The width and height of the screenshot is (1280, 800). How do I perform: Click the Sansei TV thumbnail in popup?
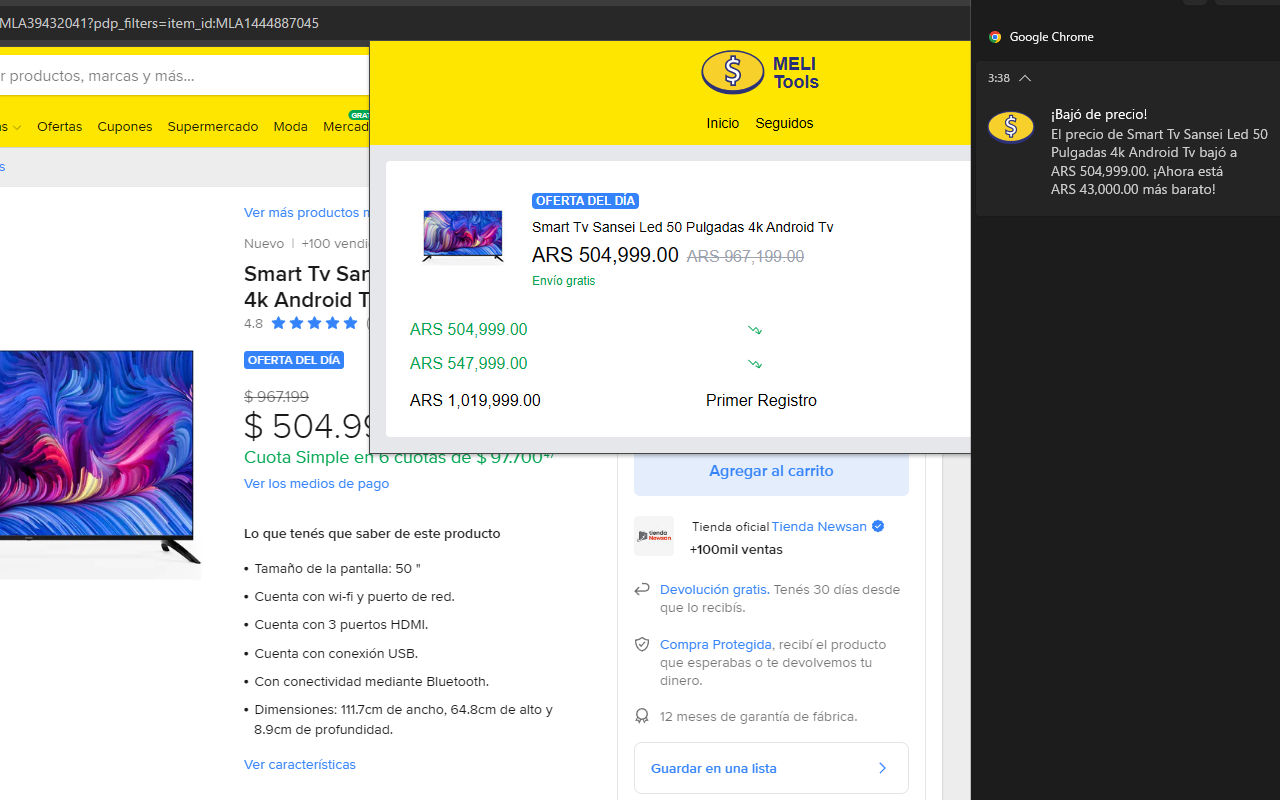[462, 237]
